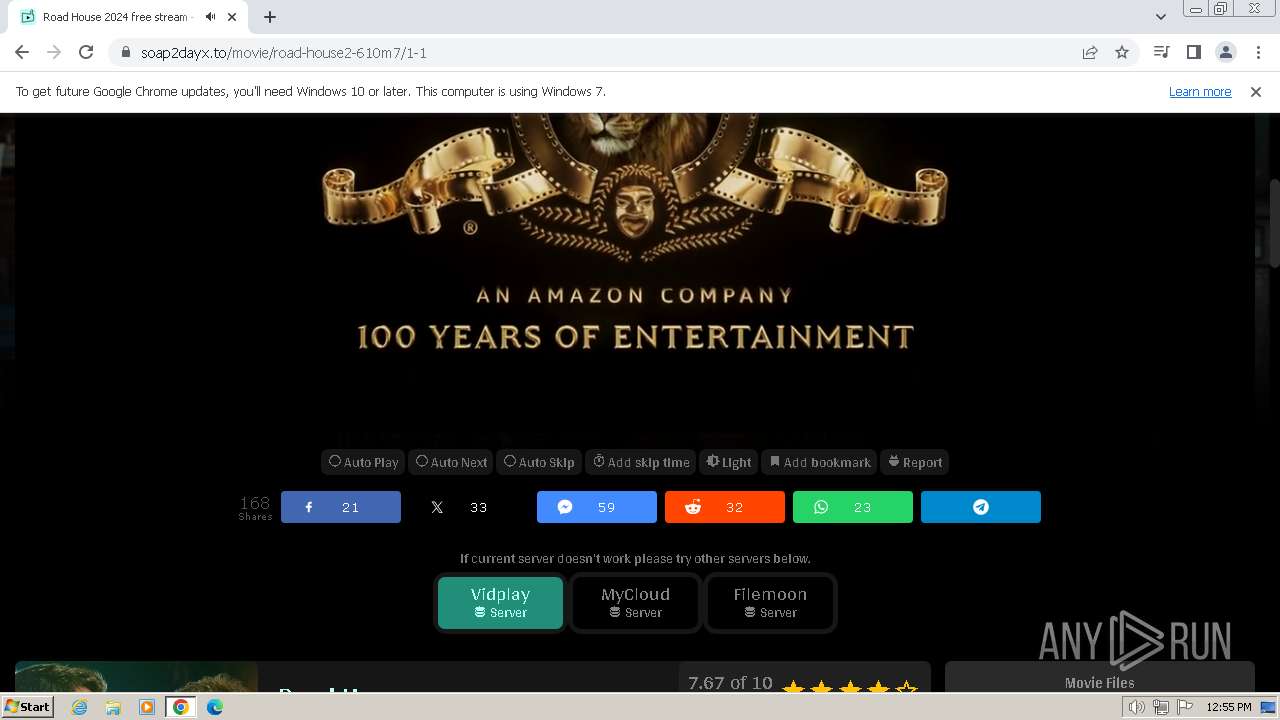Share on Reddit
The height and width of the screenshot is (720, 1280).
(x=725, y=507)
